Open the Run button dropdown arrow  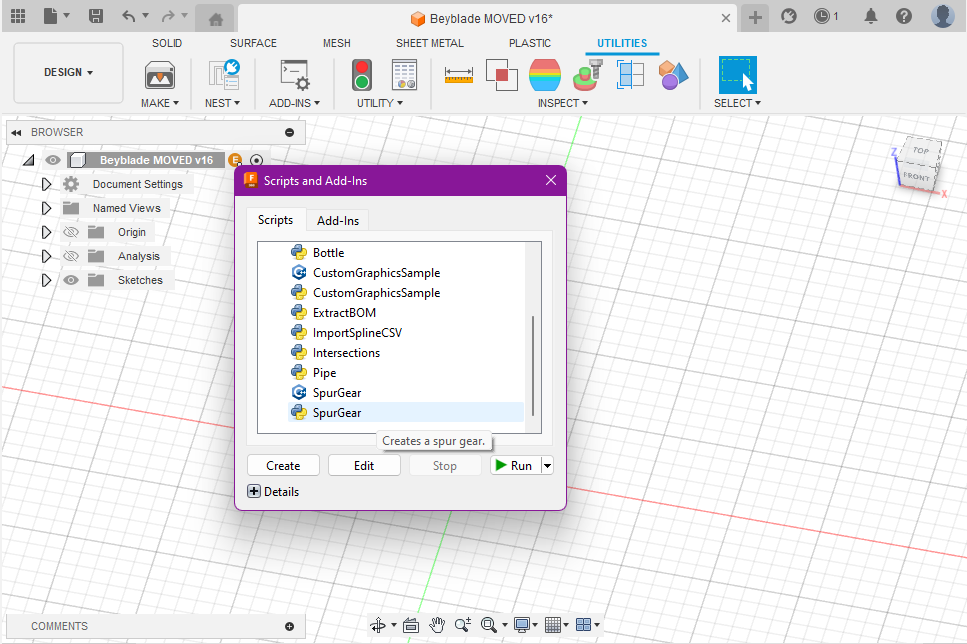click(546, 464)
